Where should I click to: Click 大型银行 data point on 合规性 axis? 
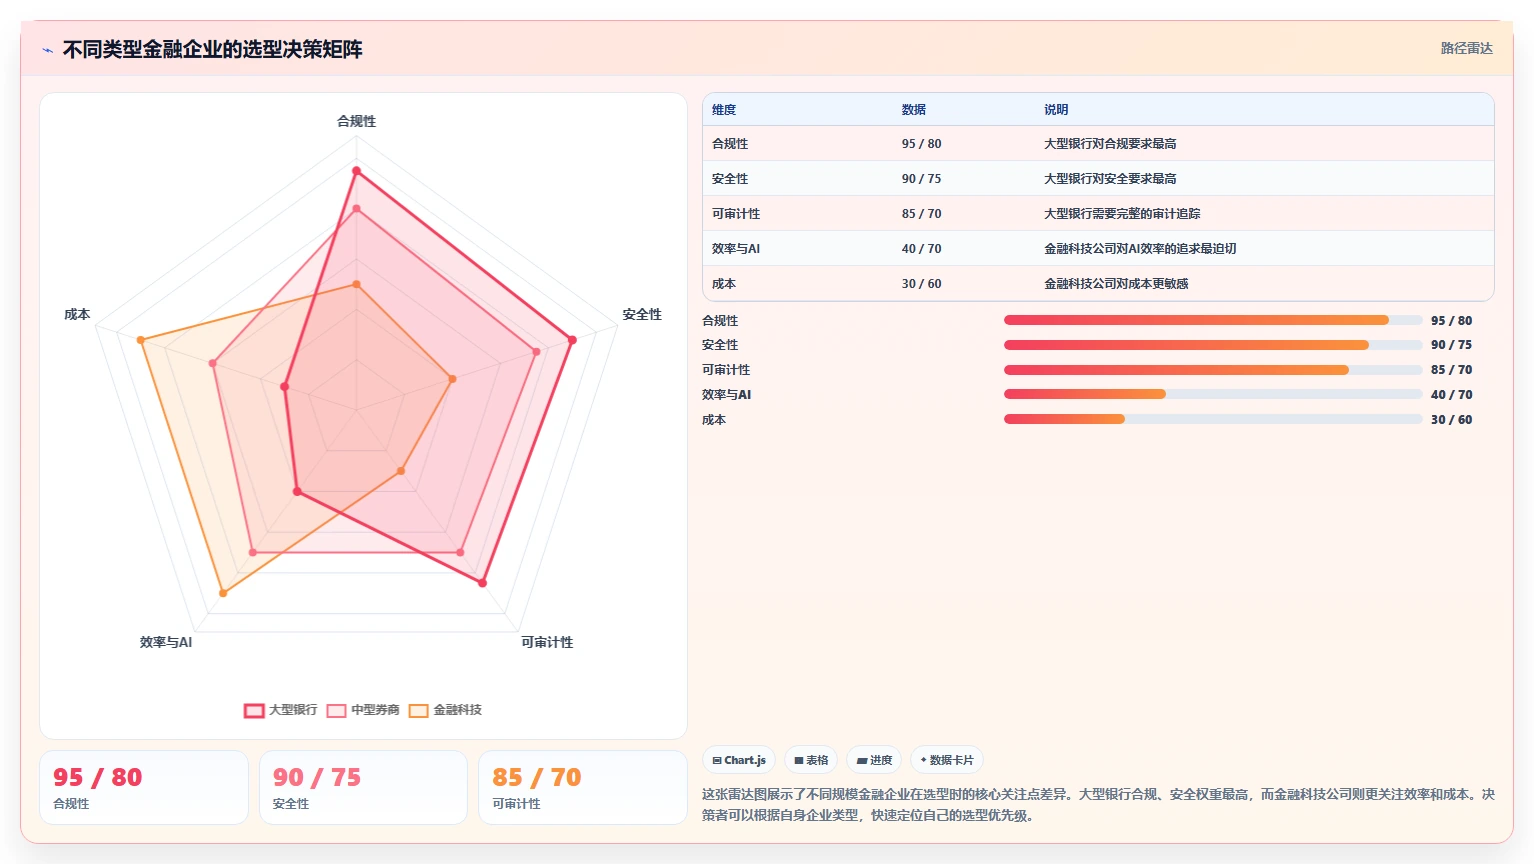(356, 171)
